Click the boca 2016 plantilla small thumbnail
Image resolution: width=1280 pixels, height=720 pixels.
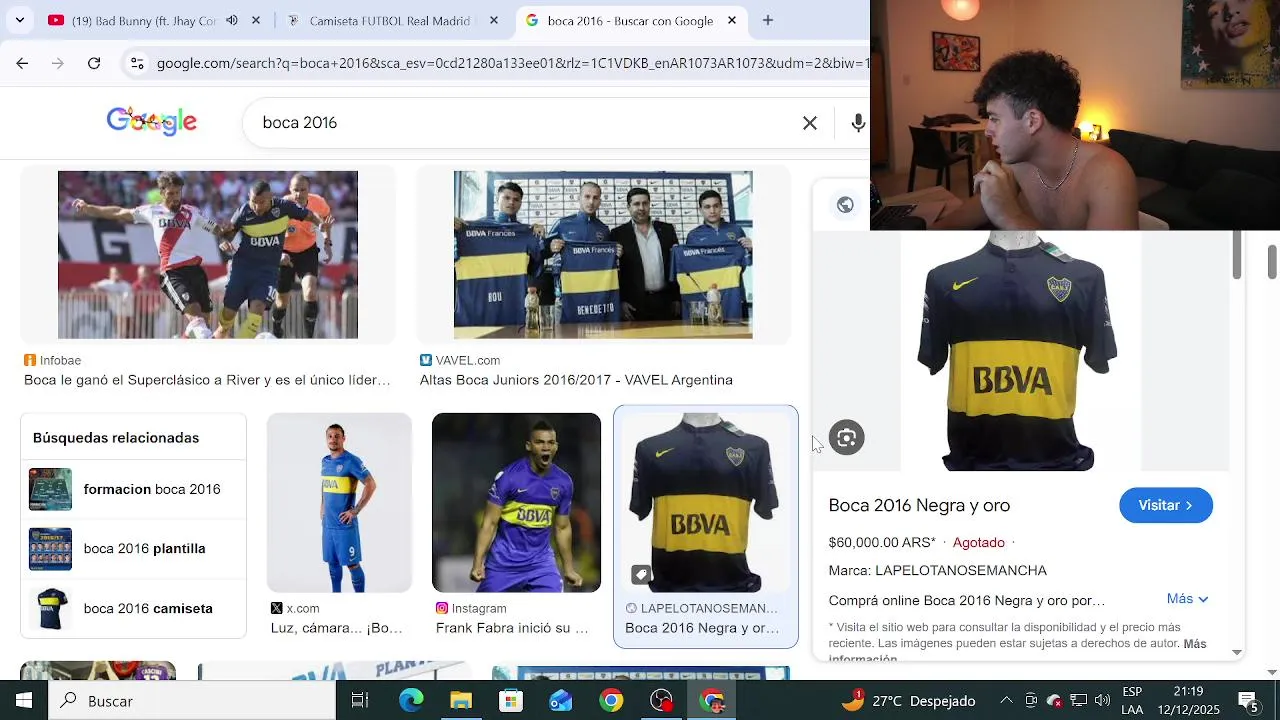50,548
